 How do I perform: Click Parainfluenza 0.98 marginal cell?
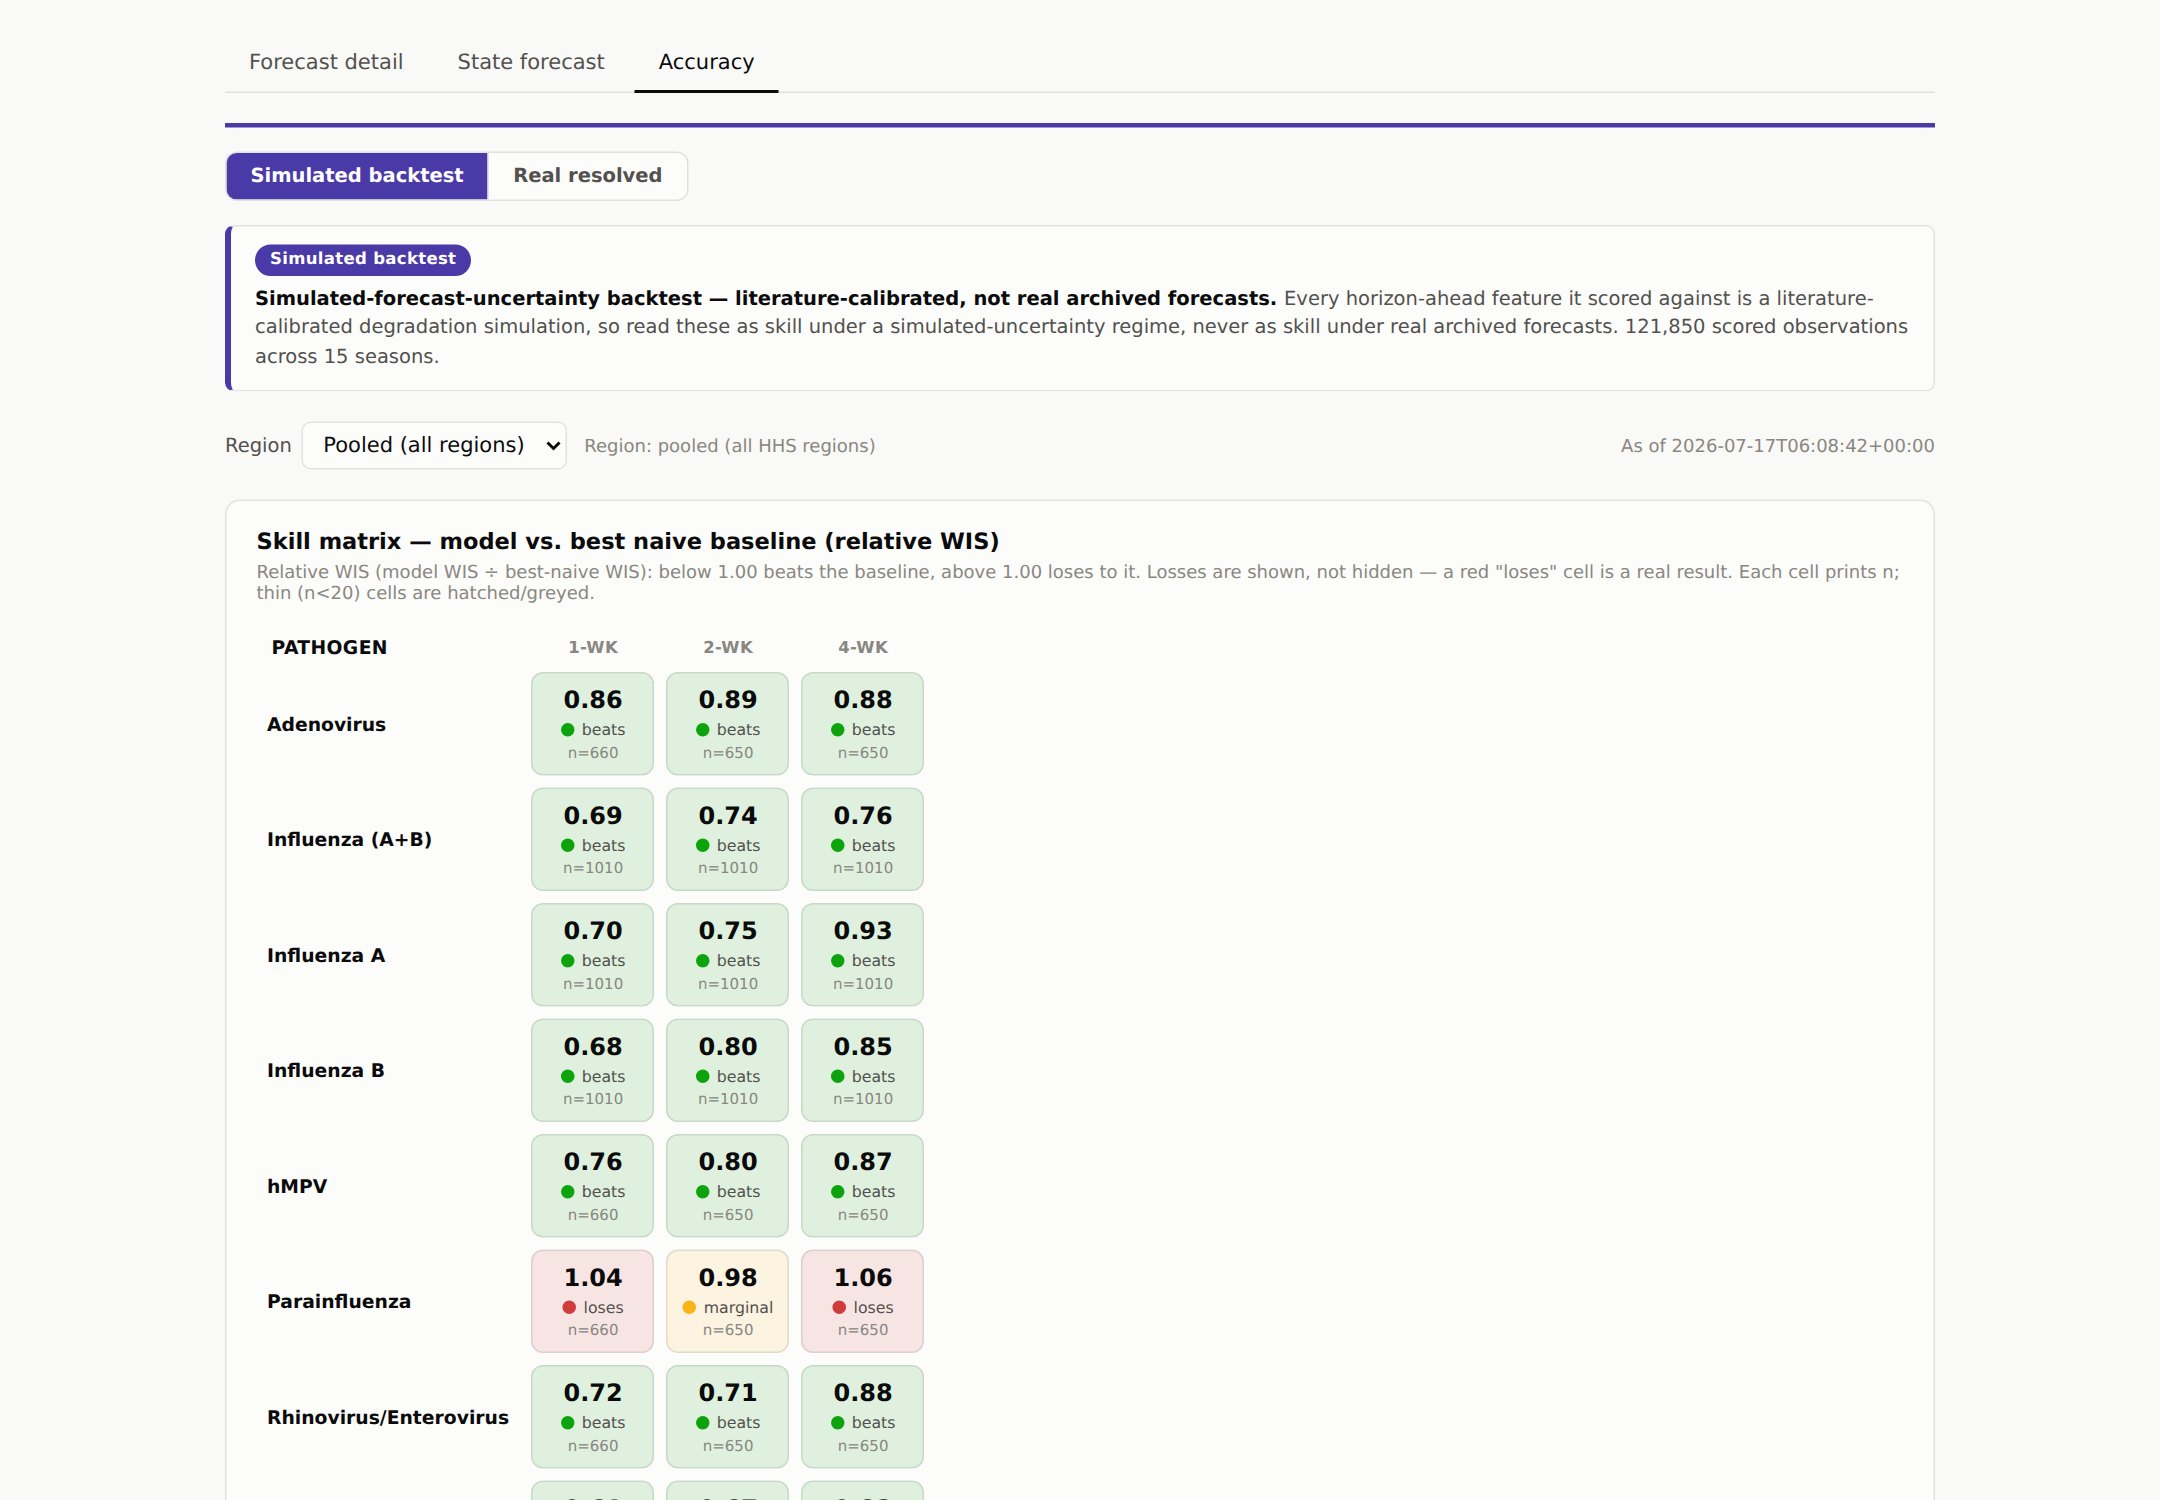[727, 1302]
